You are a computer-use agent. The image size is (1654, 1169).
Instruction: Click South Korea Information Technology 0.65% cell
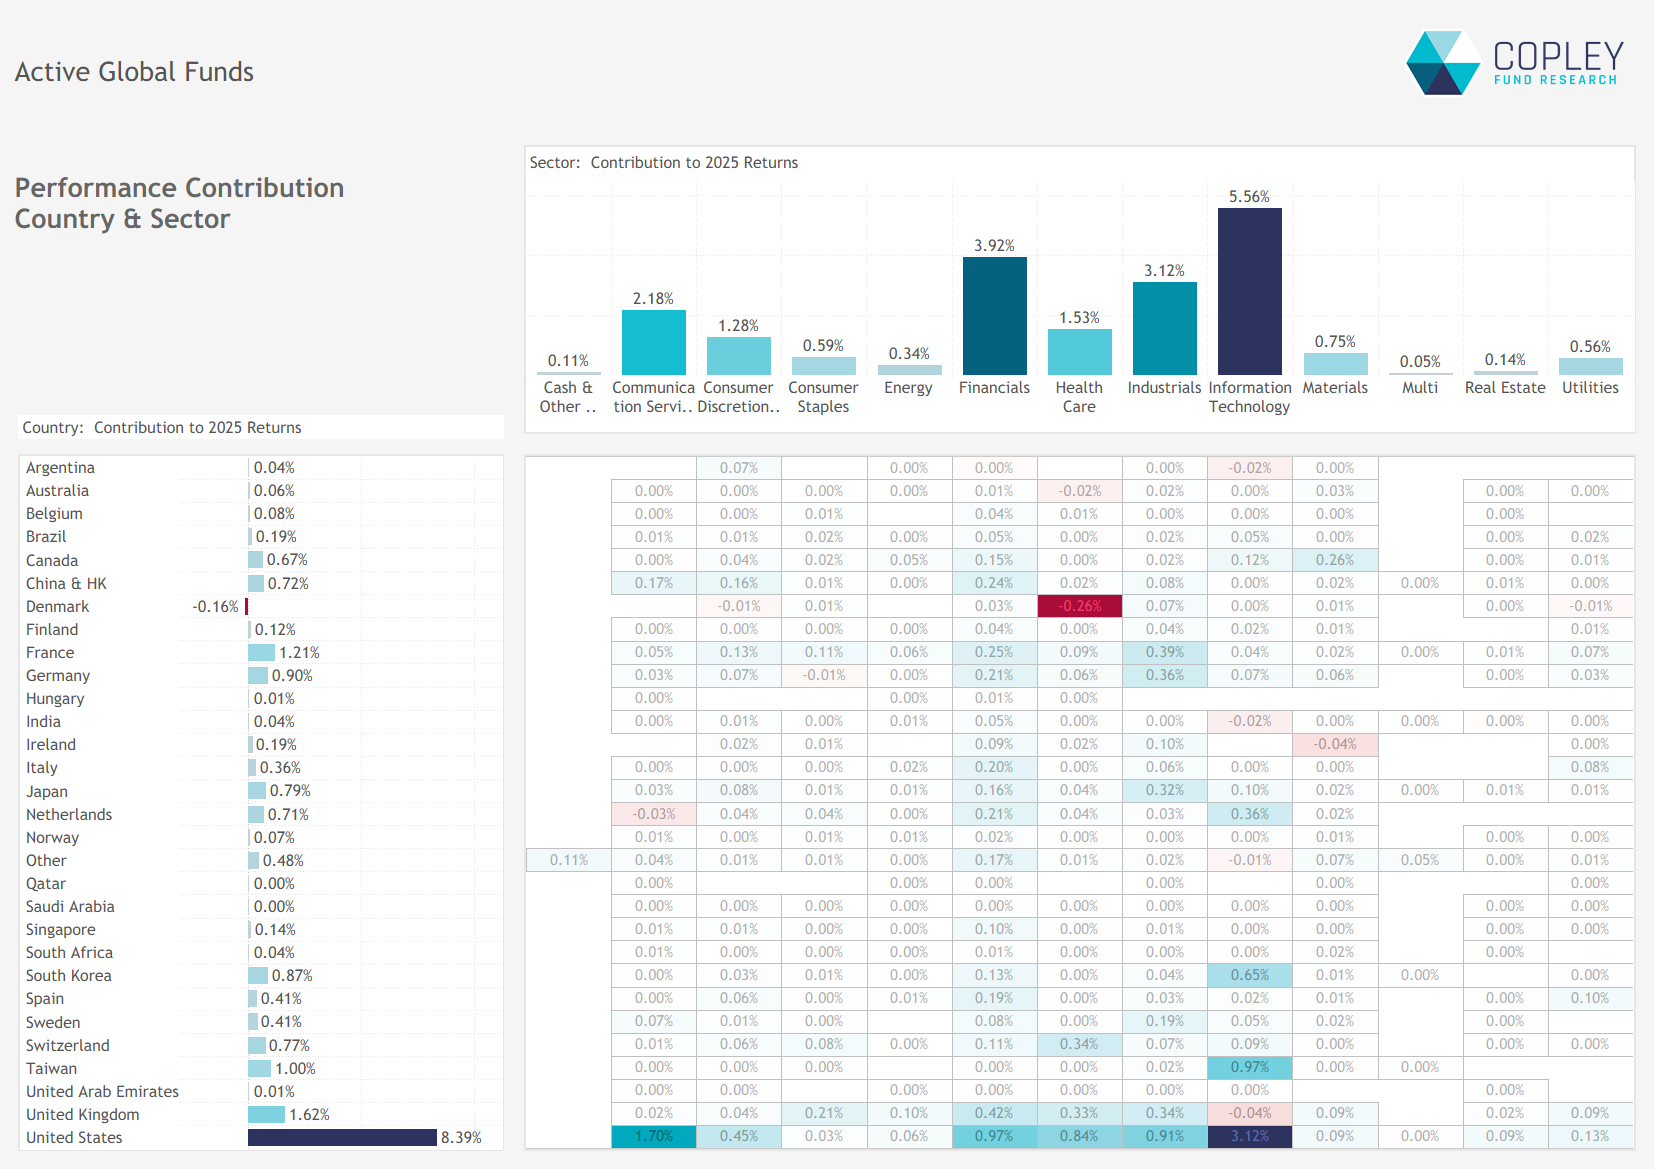tap(1249, 975)
